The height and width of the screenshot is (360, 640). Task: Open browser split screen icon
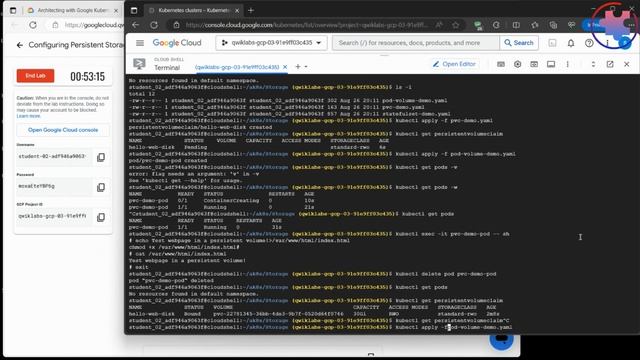[x=516, y=25]
